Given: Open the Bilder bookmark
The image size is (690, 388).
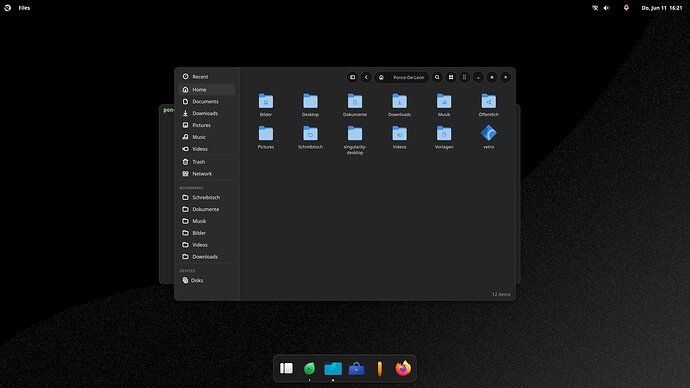Looking at the screenshot, I should click(x=207, y=233).
